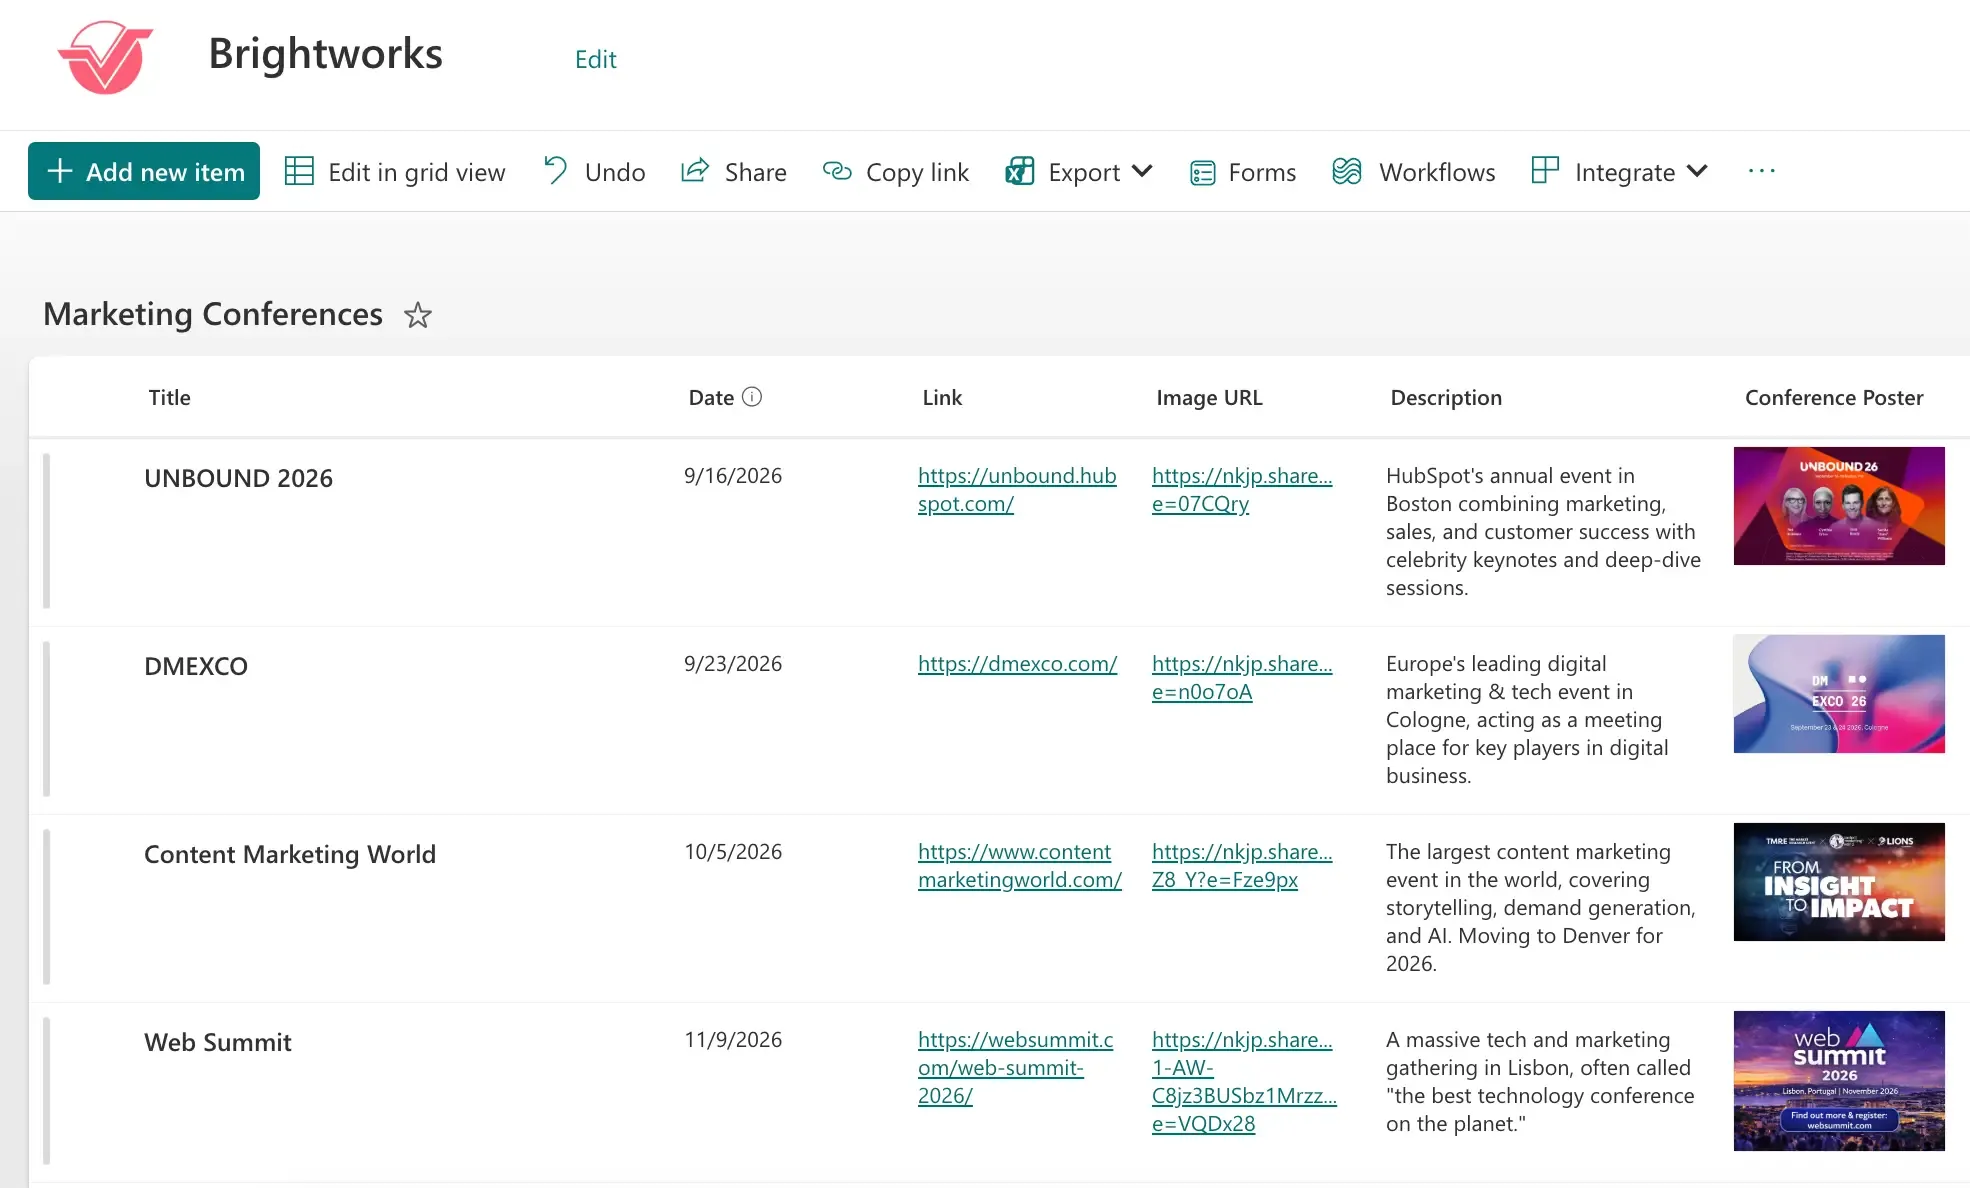This screenshot has height=1188, width=1970.
Task: Open the Workflows icon
Action: click(1347, 171)
